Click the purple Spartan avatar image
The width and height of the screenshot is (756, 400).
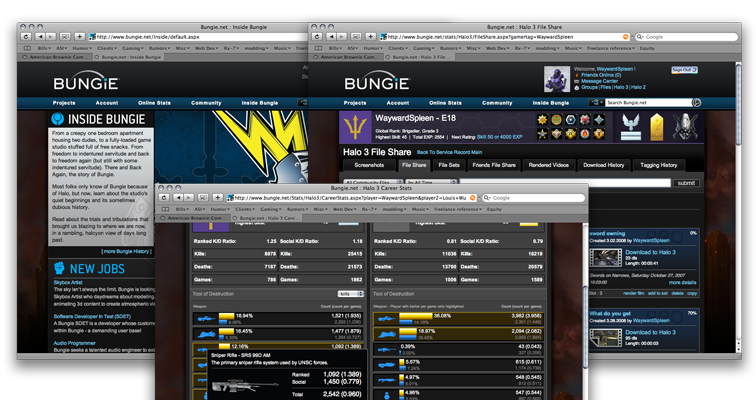pyautogui.click(x=557, y=79)
